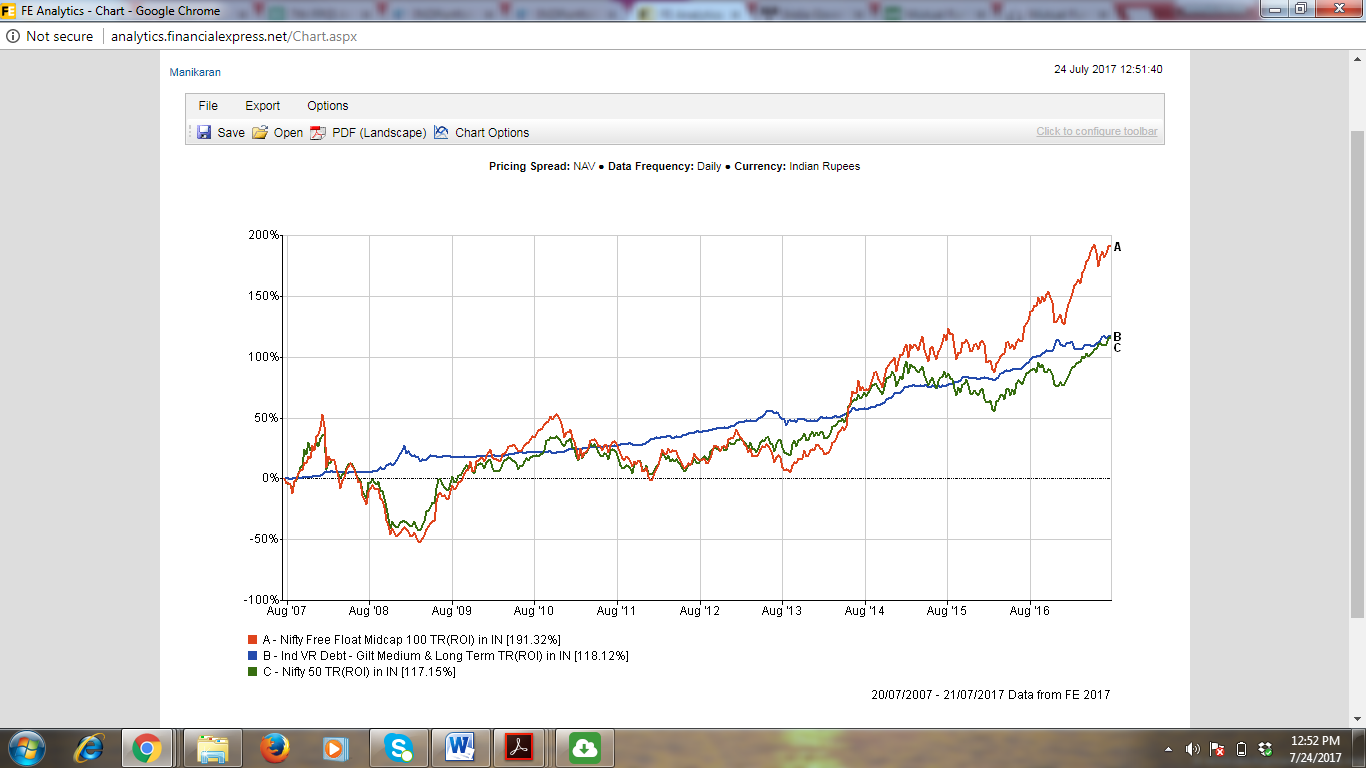Open the green cloud download app in taskbar
The width and height of the screenshot is (1366, 768).
click(584, 748)
